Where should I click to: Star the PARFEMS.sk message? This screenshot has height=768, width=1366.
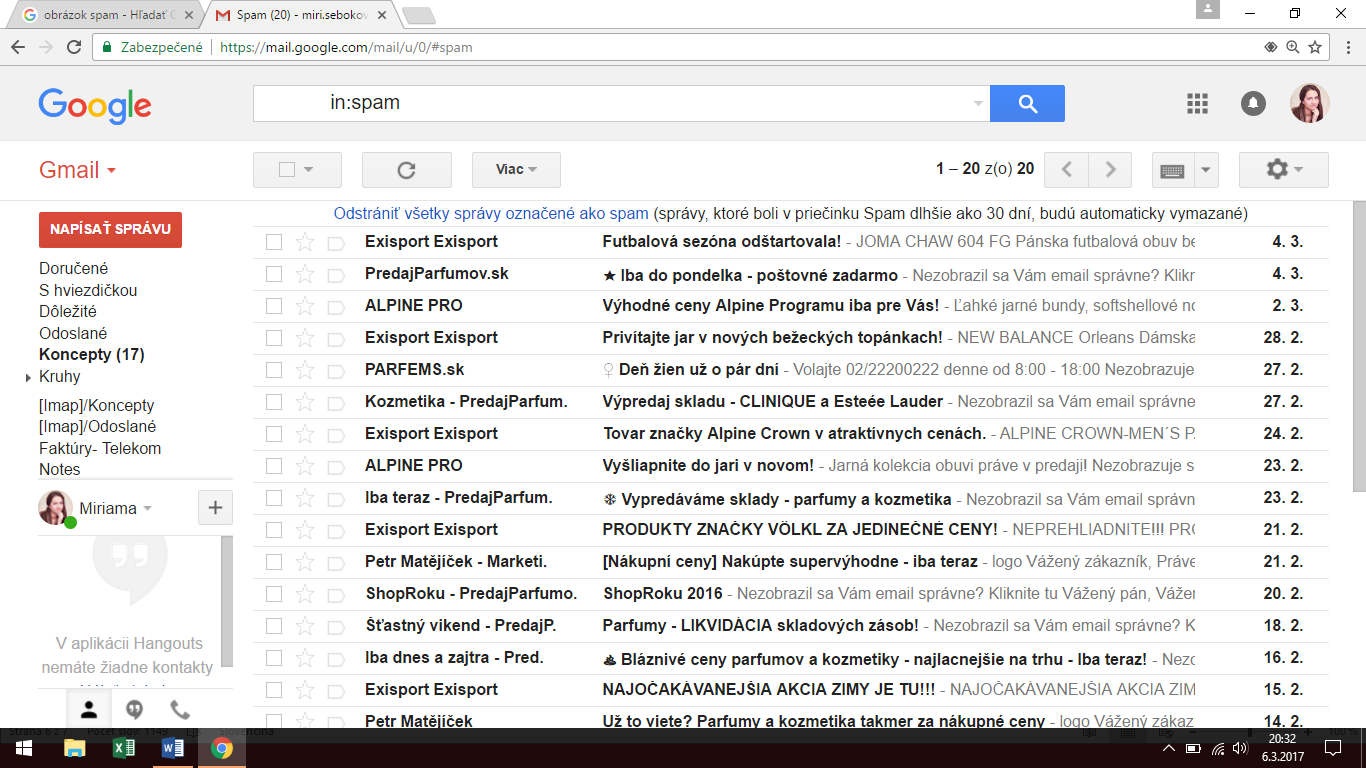tap(305, 369)
